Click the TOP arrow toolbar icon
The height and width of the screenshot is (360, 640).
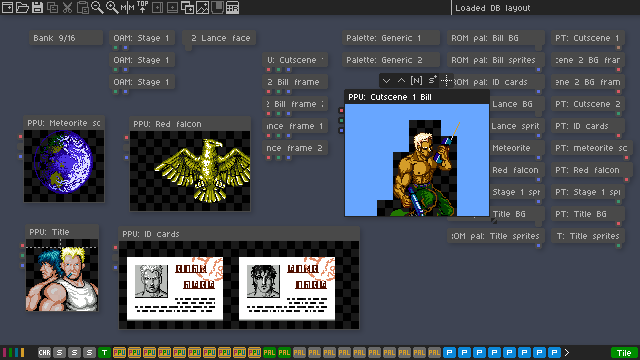pos(142,7)
